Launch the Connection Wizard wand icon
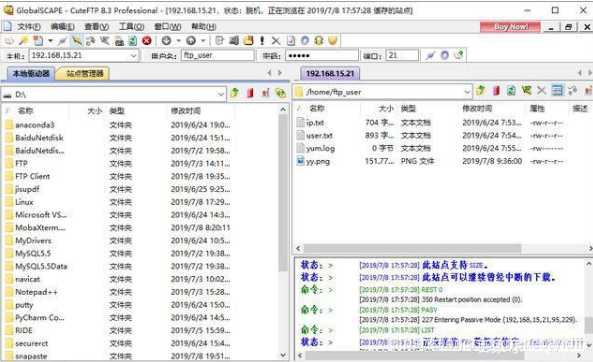The image size is (593, 362). [x=24, y=40]
